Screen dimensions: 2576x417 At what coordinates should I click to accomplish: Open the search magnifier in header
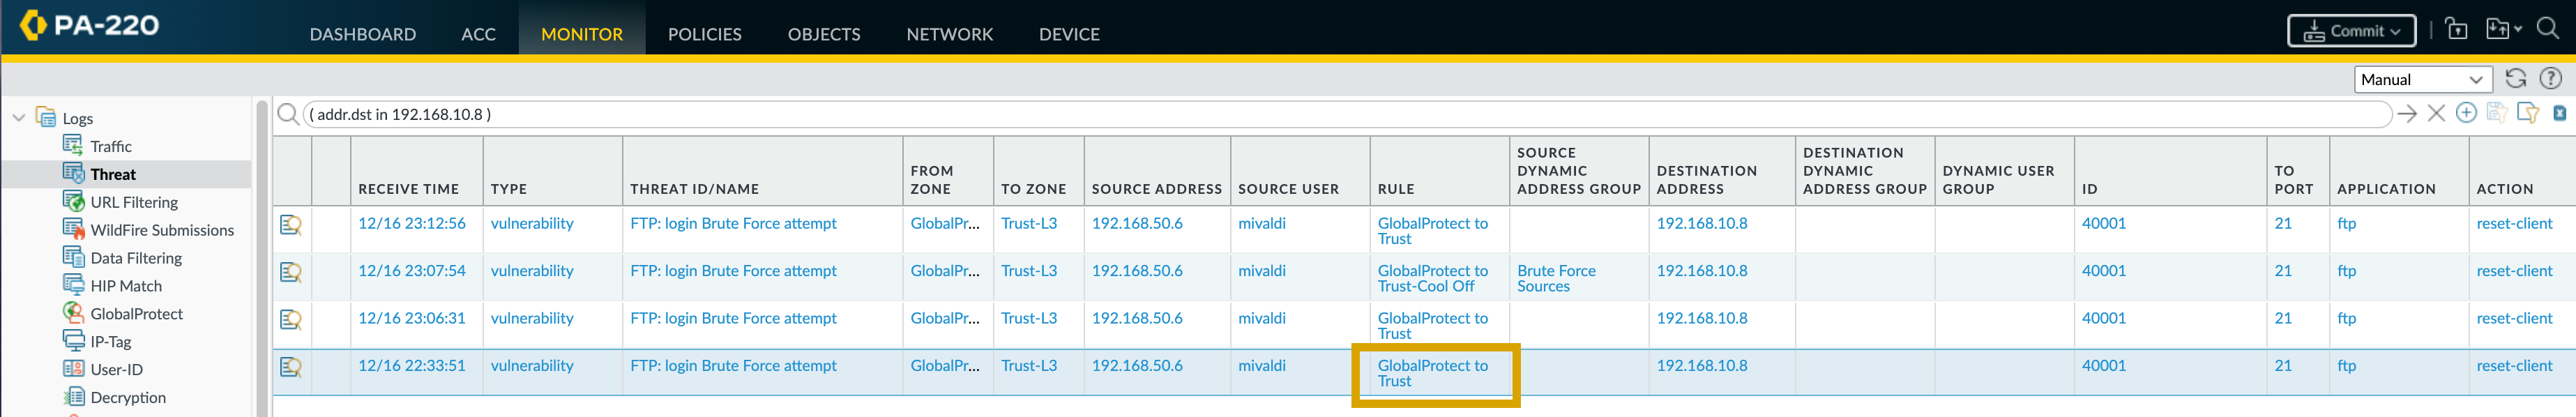[2548, 30]
